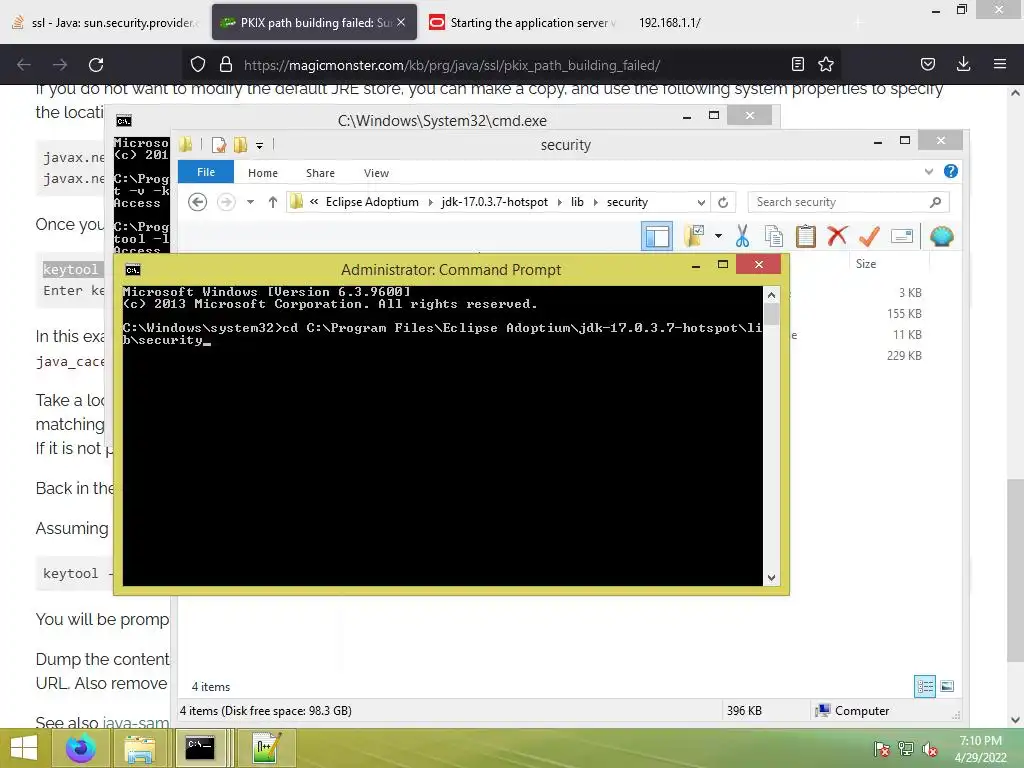Image resolution: width=1024 pixels, height=768 pixels.
Task: Click the folder options icon with checkmark
Action: [x=694, y=236]
